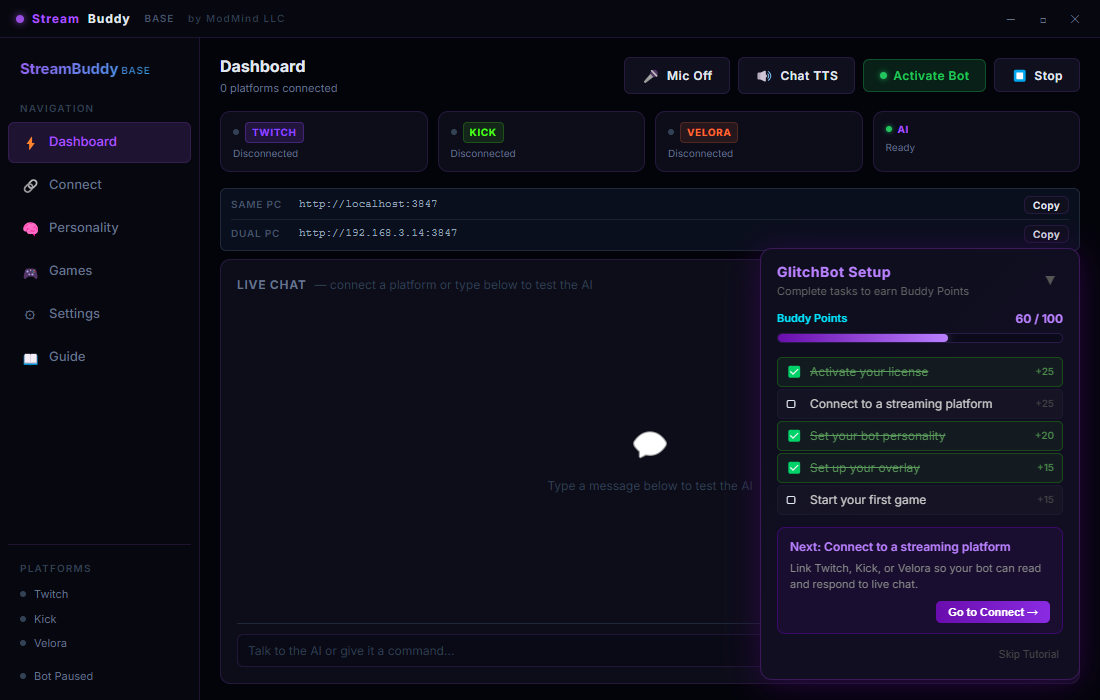Click the Buddy Points label

812,318
